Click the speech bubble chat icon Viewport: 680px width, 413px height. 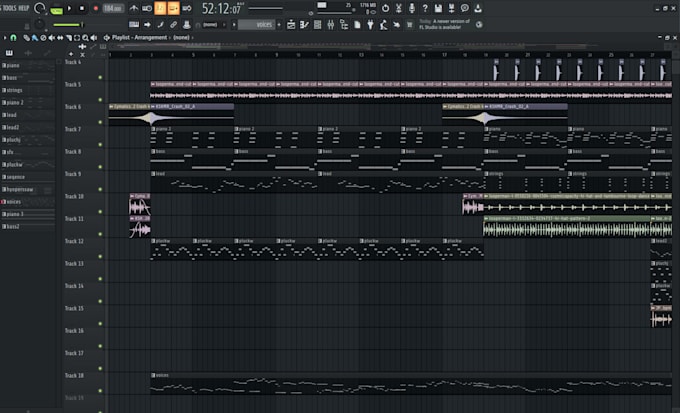464,8
